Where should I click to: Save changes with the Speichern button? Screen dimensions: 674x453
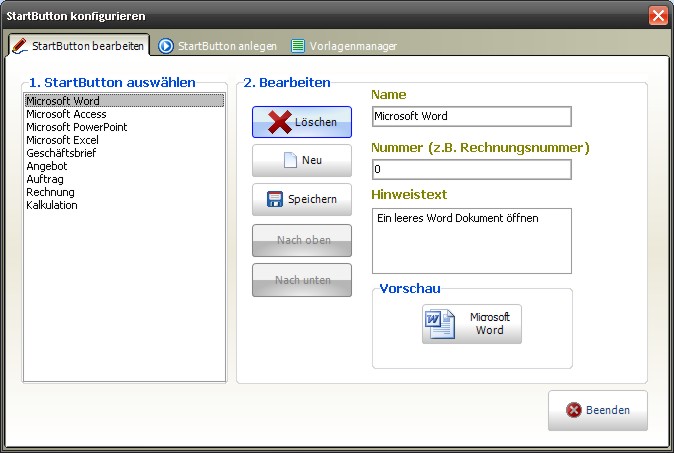click(x=302, y=199)
